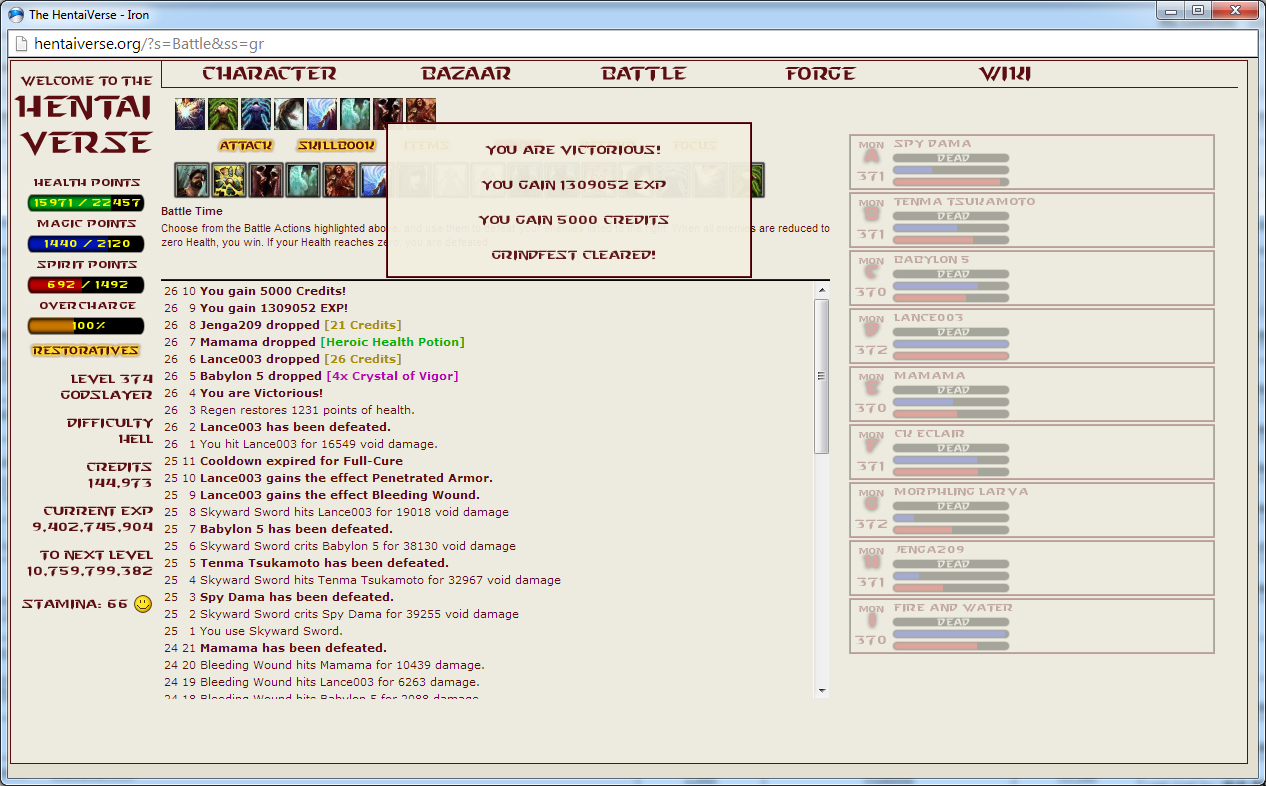This screenshot has height=786, width=1266.
Task: Click the Credits 144,973 value
Action: [x=119, y=483]
